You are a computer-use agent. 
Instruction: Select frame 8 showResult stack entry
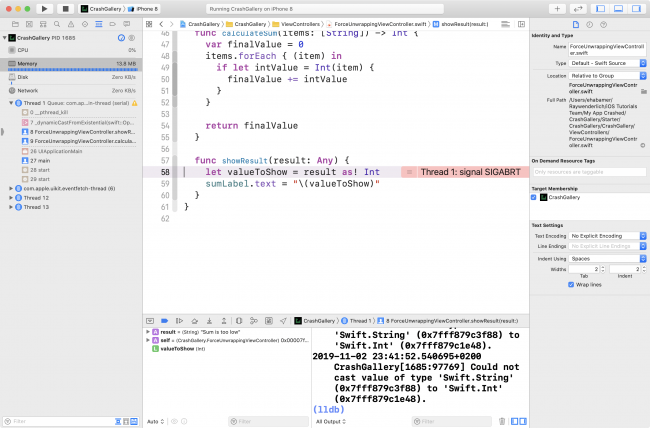pos(80,131)
